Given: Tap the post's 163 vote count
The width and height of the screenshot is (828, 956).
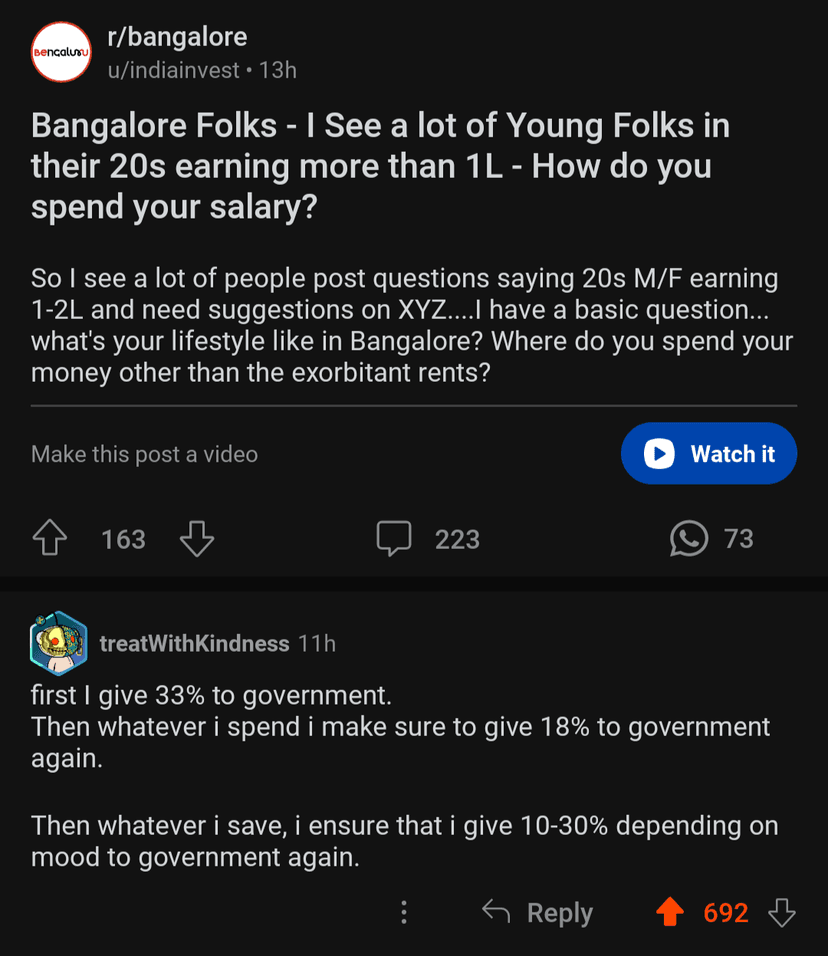Looking at the screenshot, I should [123, 540].
